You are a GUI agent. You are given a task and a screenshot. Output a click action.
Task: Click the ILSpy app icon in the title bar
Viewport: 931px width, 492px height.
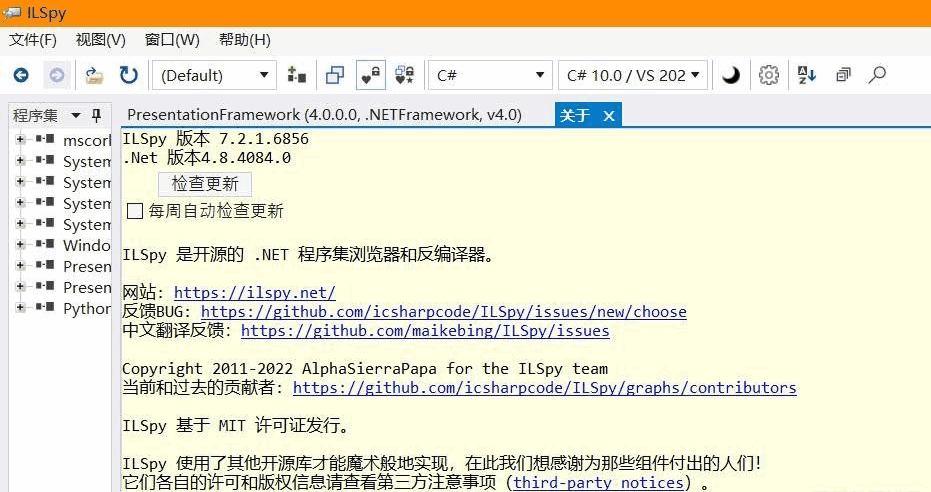click(12, 13)
